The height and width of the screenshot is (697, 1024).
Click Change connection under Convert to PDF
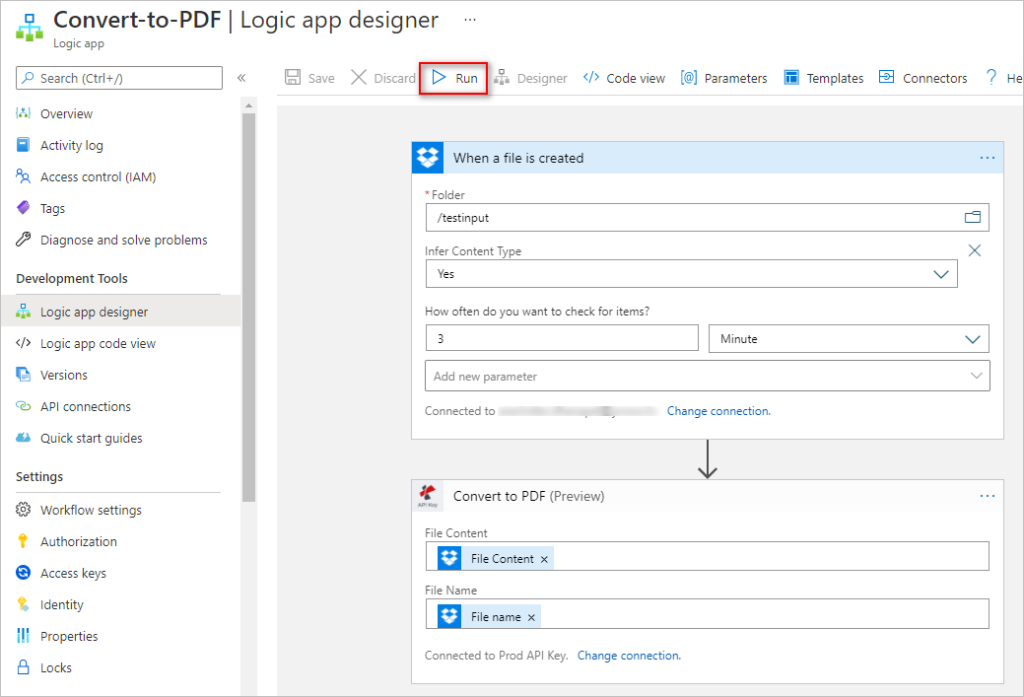click(x=628, y=655)
